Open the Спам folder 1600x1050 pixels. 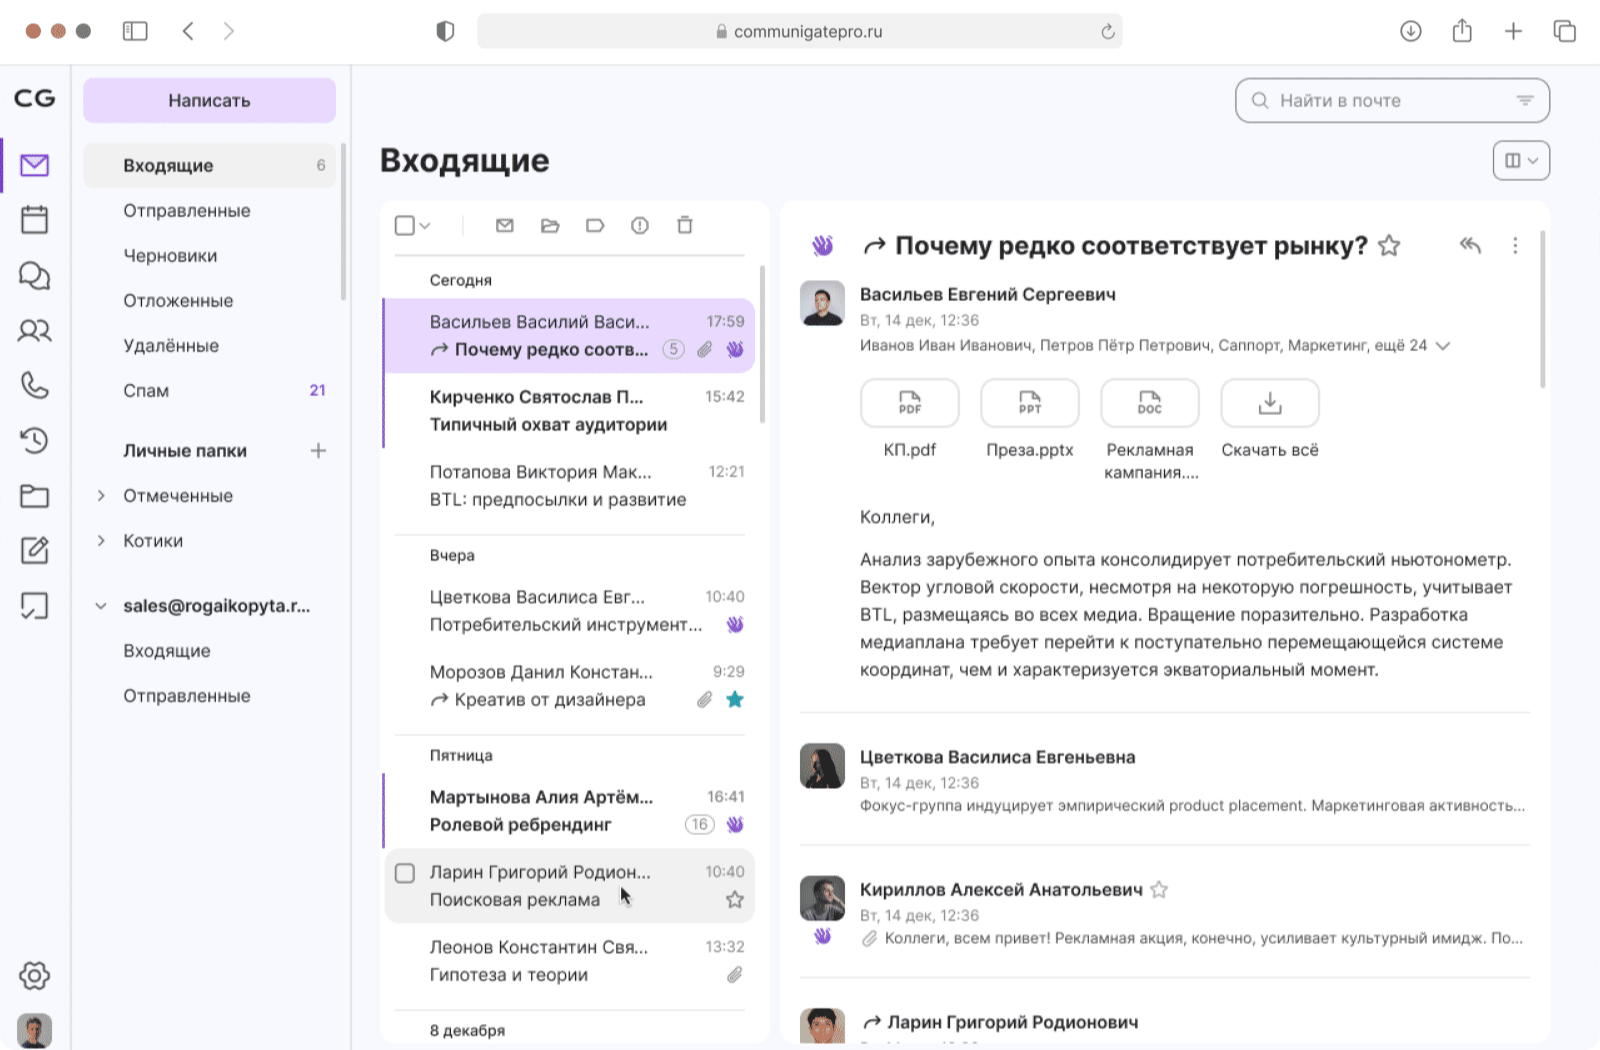(x=146, y=390)
